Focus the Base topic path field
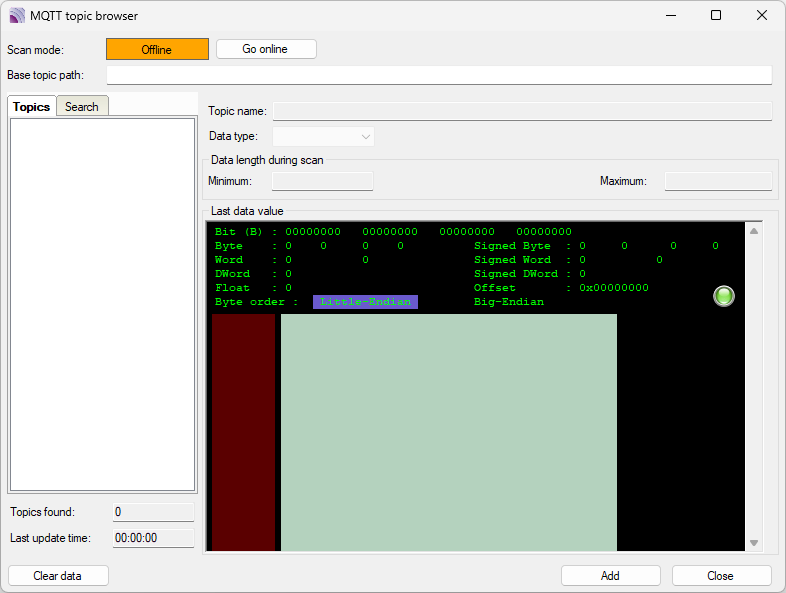The height and width of the screenshot is (593, 786). (439, 75)
